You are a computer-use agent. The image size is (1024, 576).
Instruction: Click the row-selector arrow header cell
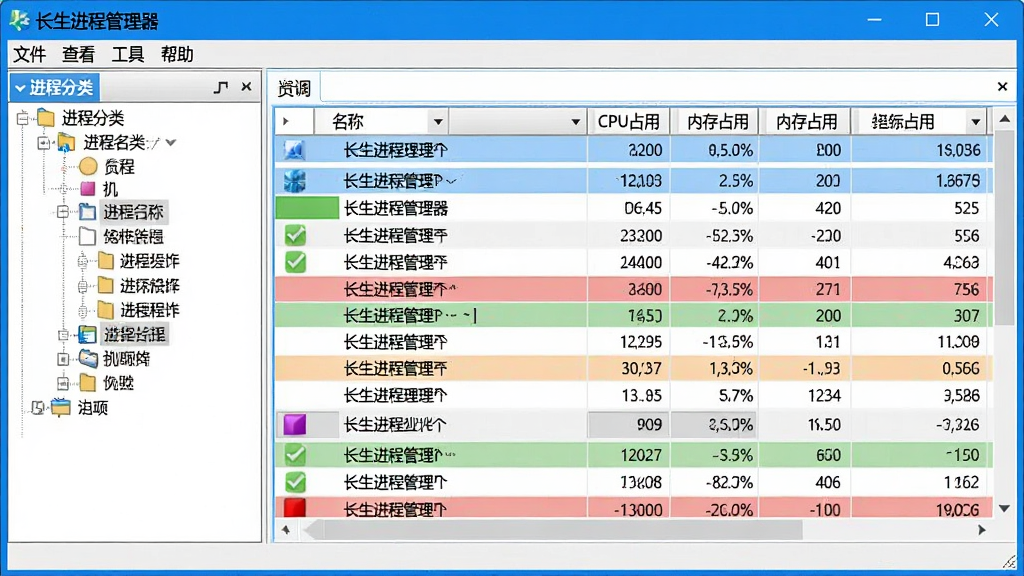[294, 121]
